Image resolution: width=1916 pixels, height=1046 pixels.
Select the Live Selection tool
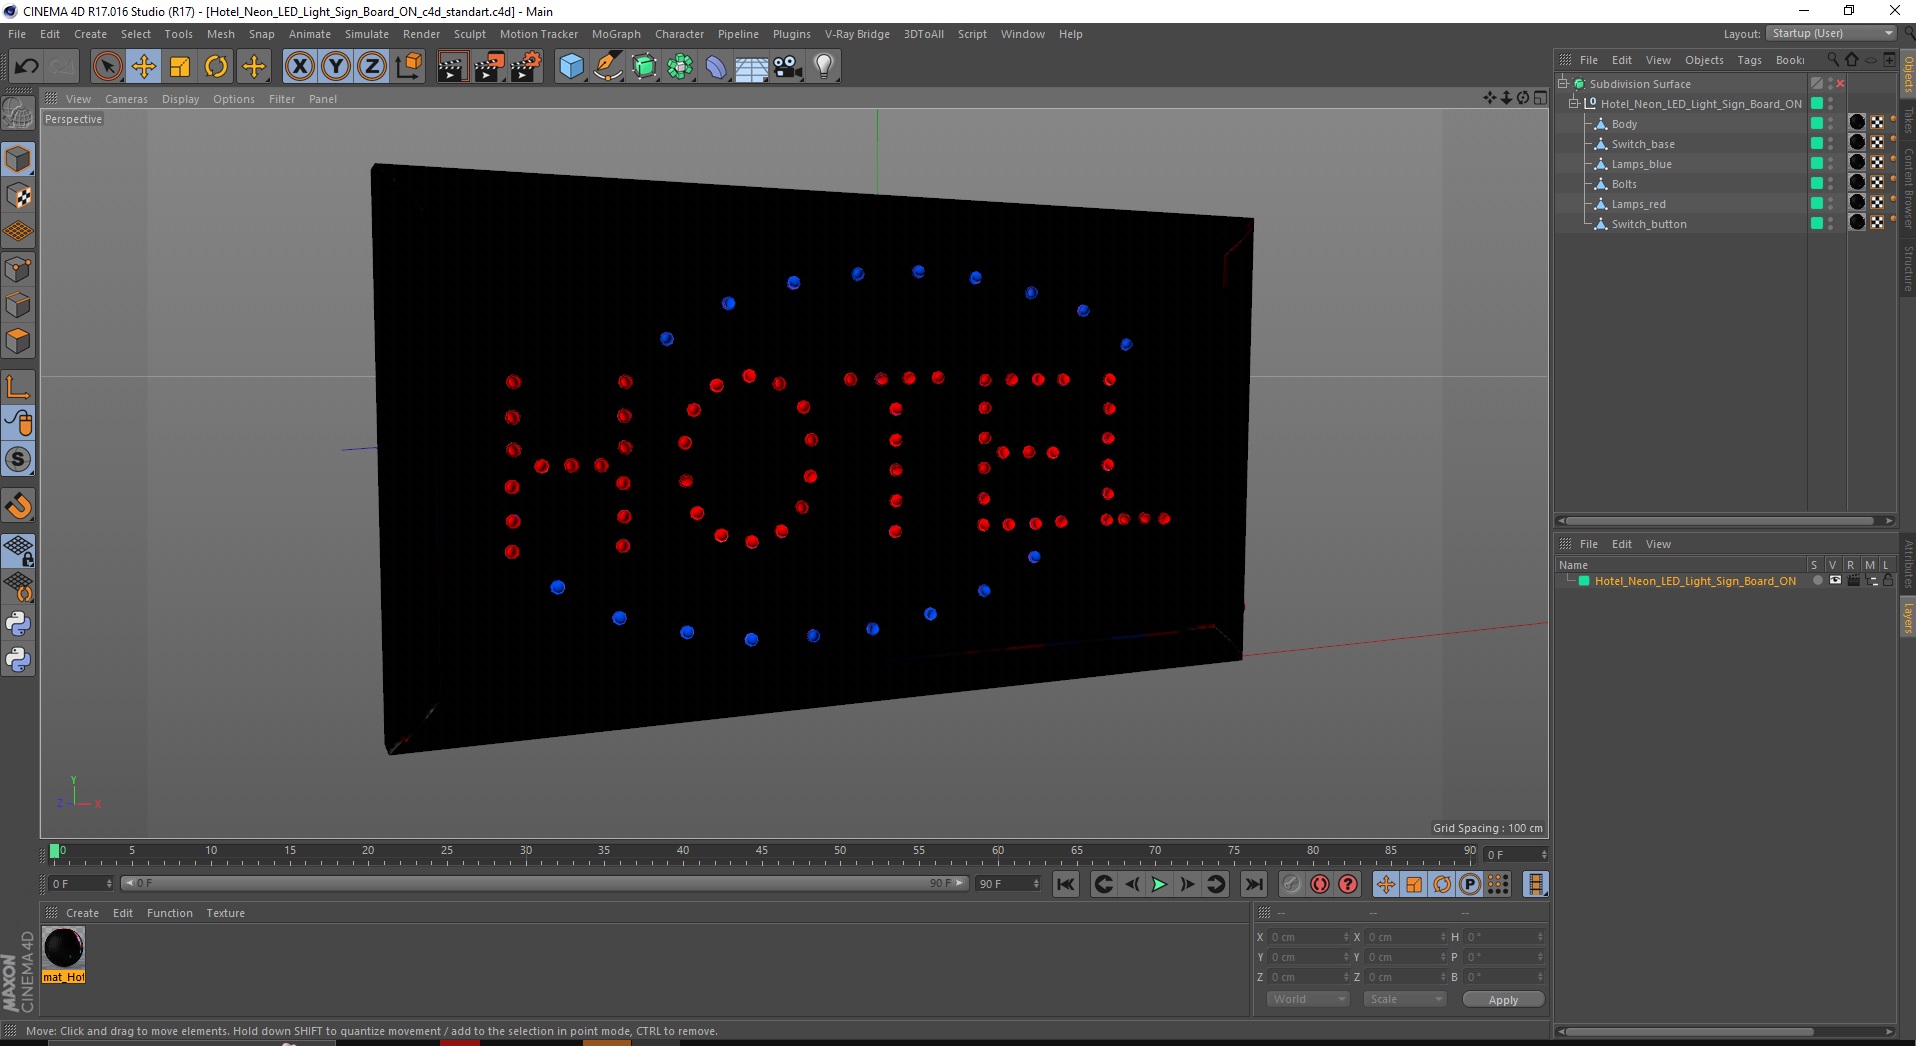click(107, 67)
